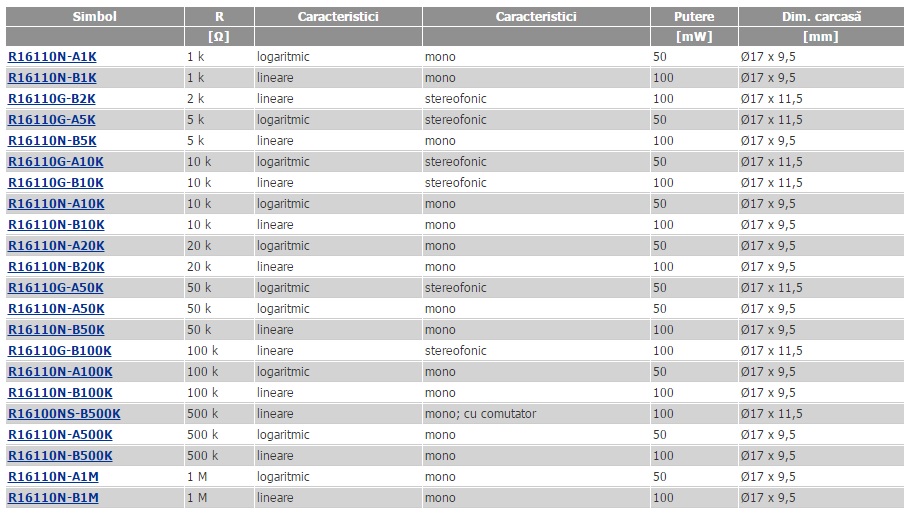Open the R16110G-A5K stereofonic part

[52, 120]
